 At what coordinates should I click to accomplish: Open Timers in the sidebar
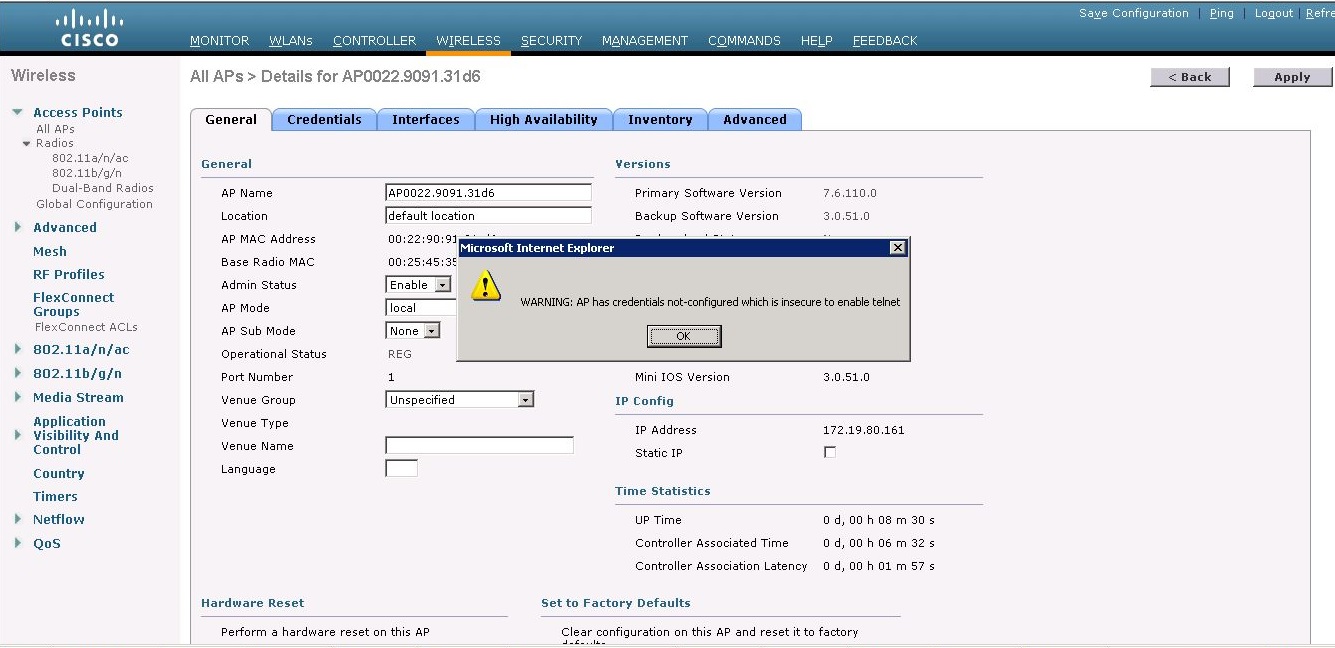[x=55, y=496]
